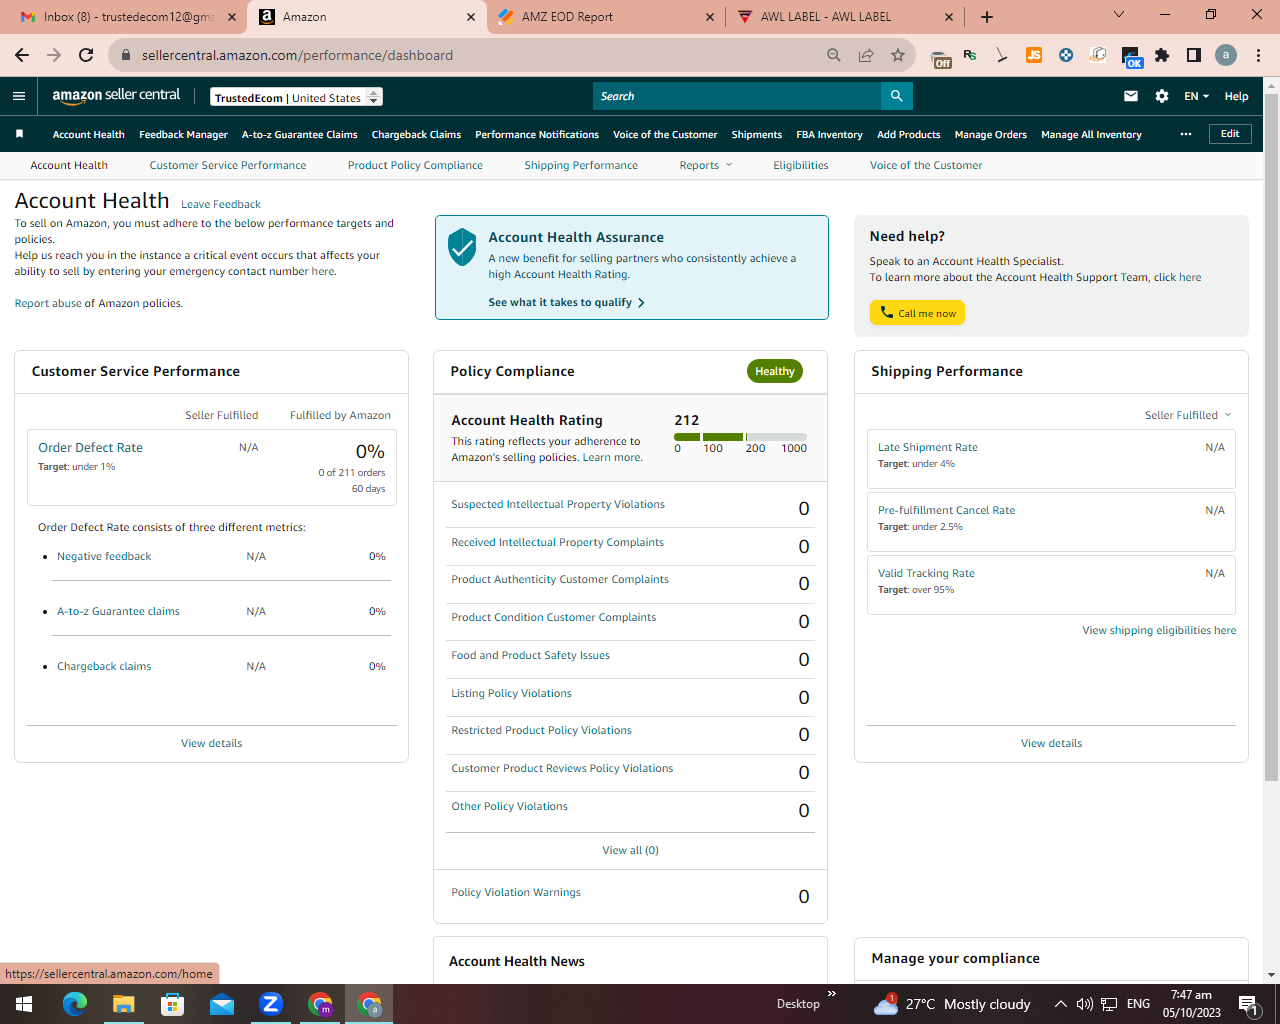
Task: Open the browser Extensions puzzle icon
Action: (1162, 55)
